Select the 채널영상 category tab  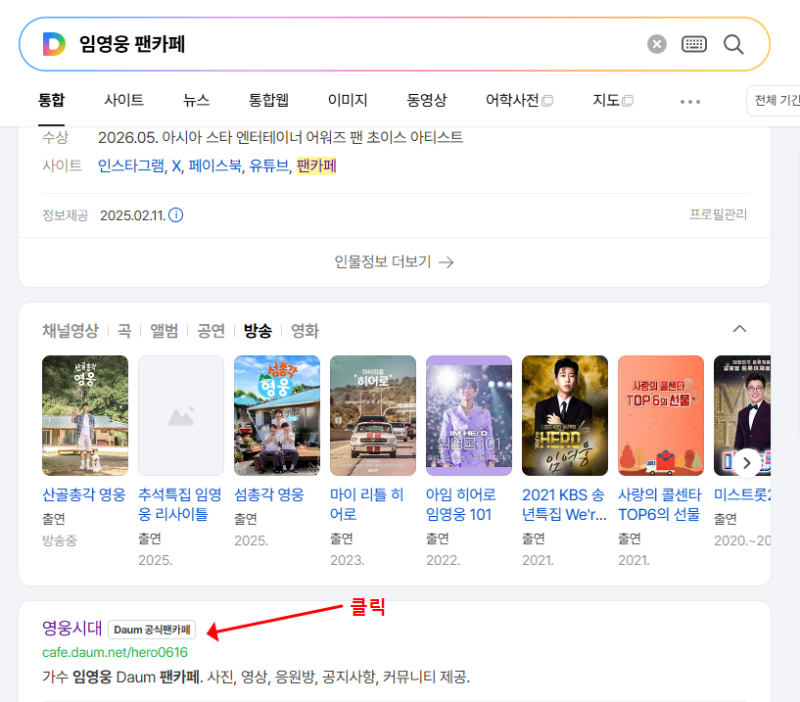coord(70,331)
